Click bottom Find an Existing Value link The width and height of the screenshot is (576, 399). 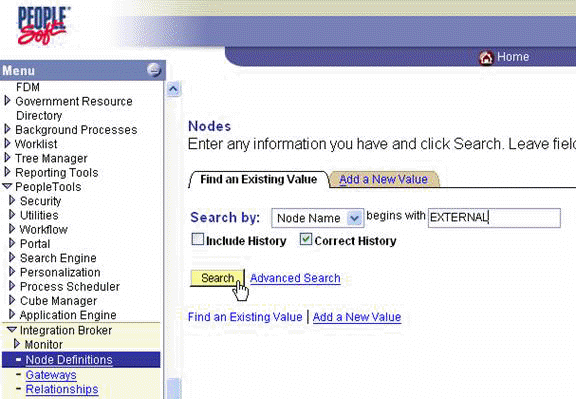245,317
